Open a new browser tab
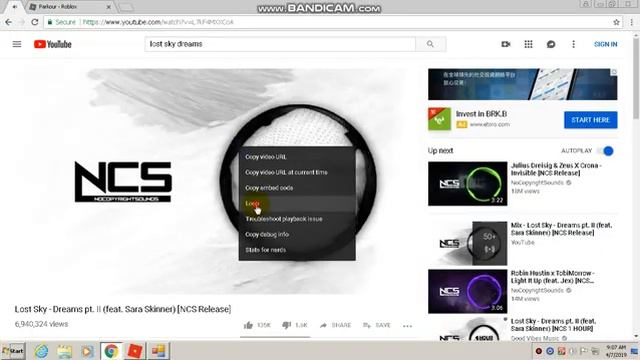 click(126, 7)
